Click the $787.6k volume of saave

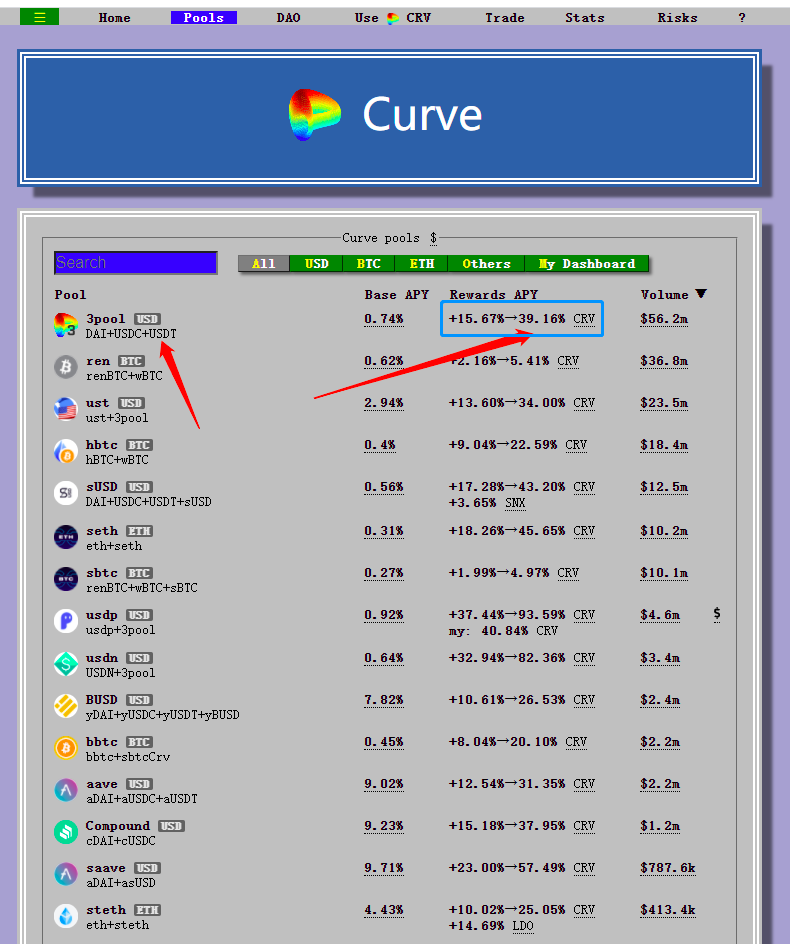pyautogui.click(x=668, y=868)
